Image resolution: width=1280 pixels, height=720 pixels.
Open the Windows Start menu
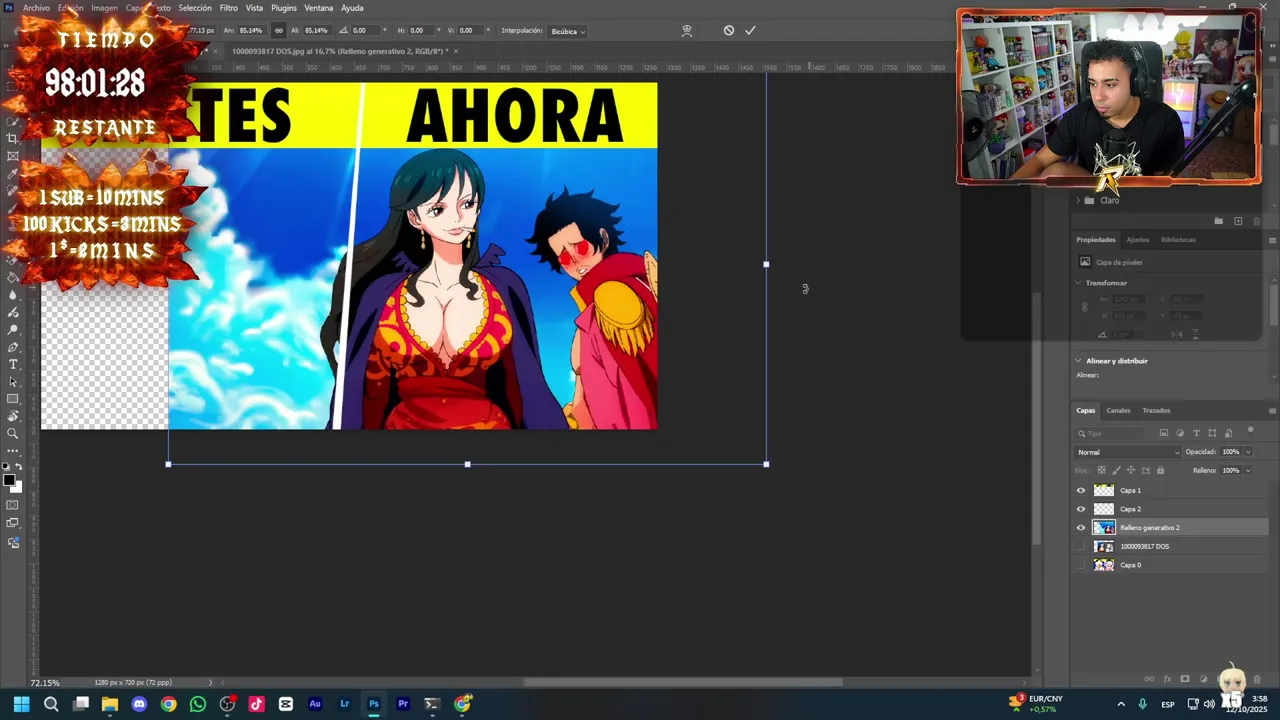pos(22,704)
